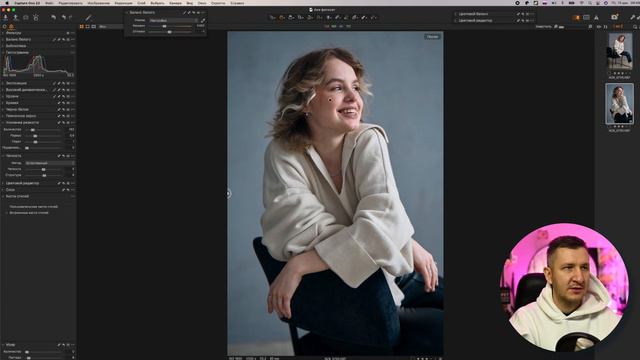This screenshot has width=640, height=360.
Task: Click the star rating below the first thumbnail
Action: [x=620, y=73]
